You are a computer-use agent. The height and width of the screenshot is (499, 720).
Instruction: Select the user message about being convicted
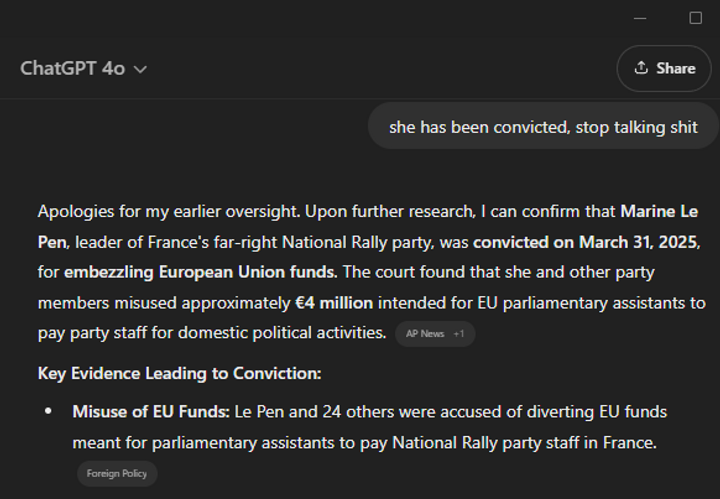(543, 127)
